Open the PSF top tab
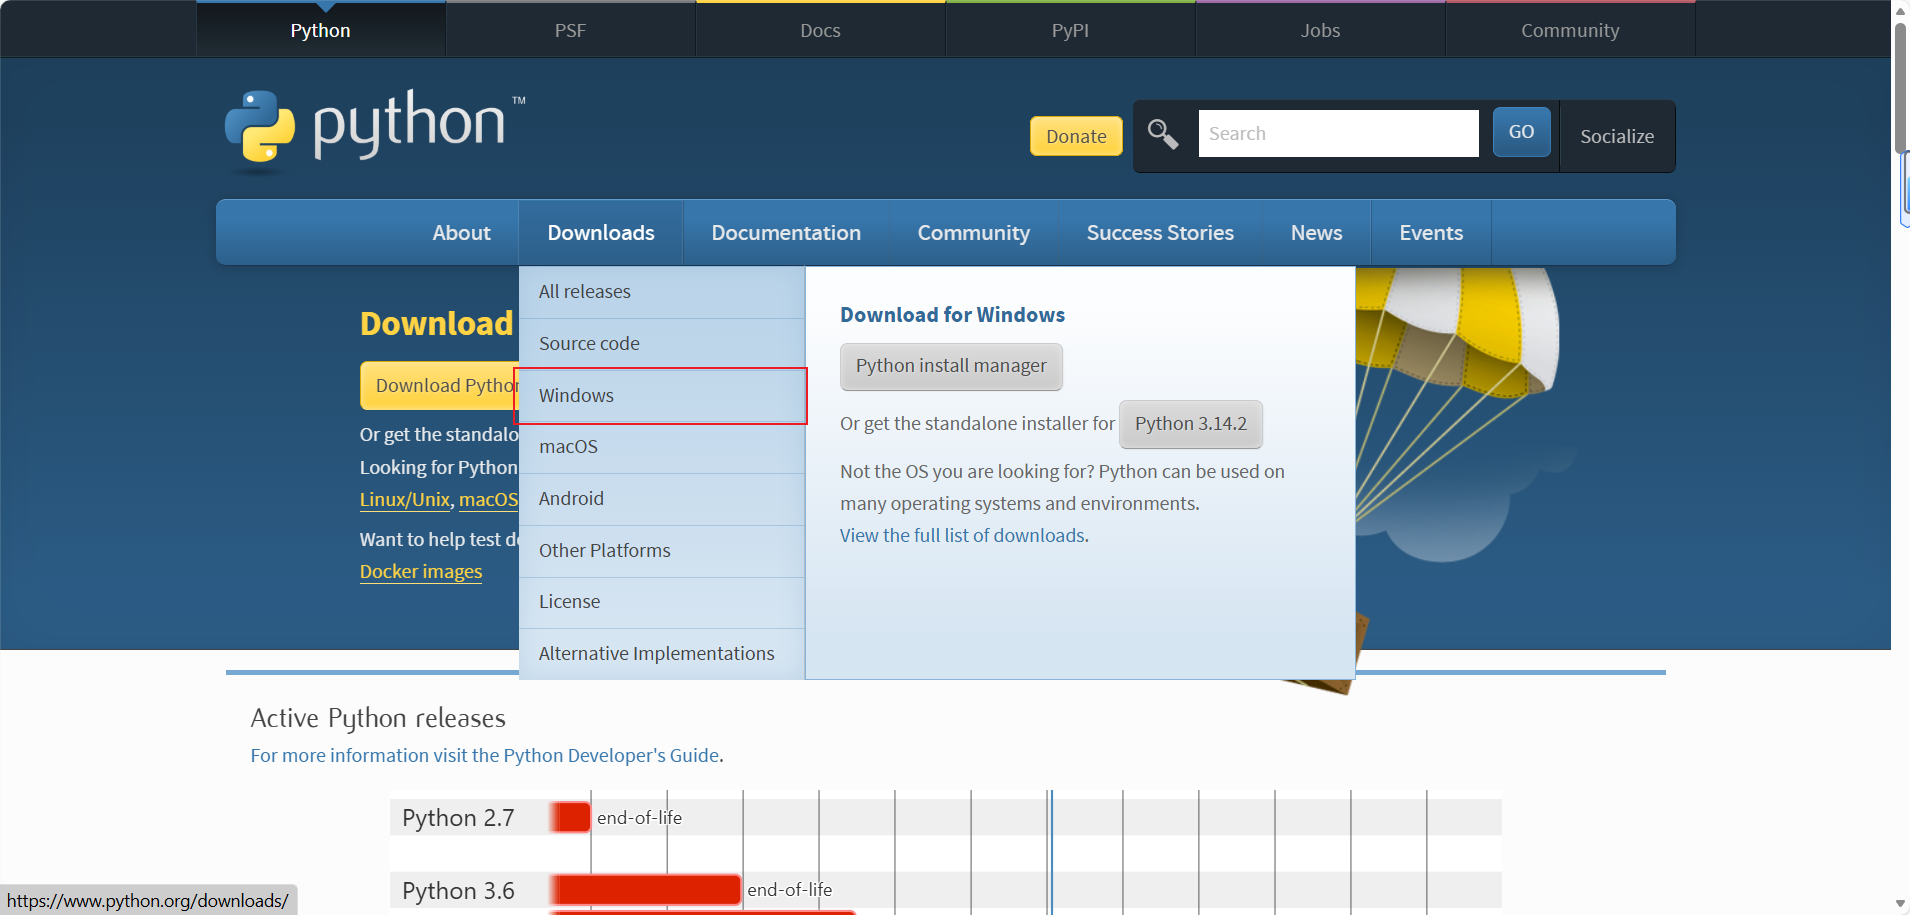The height and width of the screenshot is (915, 1910). click(x=570, y=30)
